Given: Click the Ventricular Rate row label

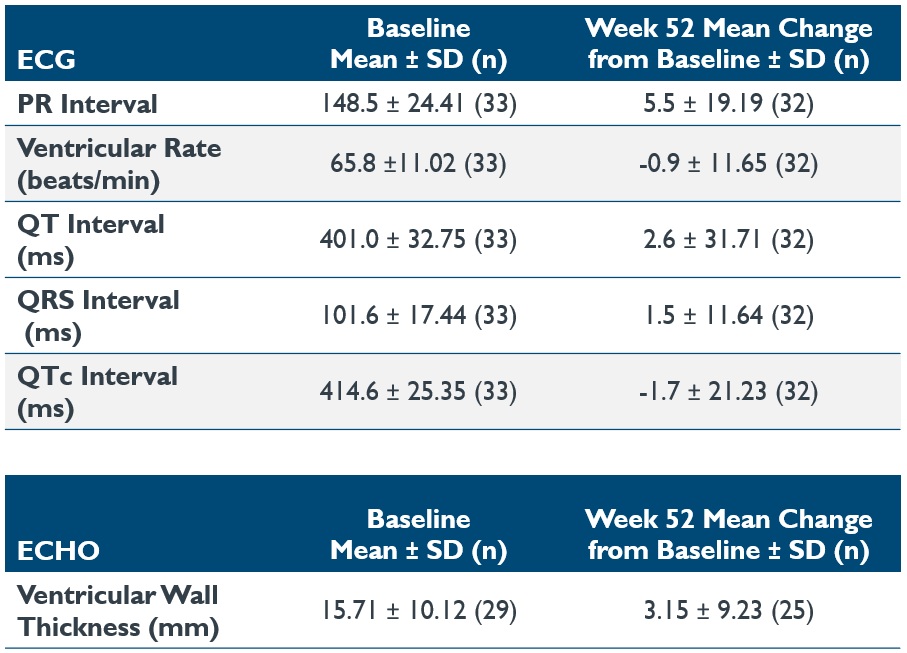Looking at the screenshot, I should 118,163.
